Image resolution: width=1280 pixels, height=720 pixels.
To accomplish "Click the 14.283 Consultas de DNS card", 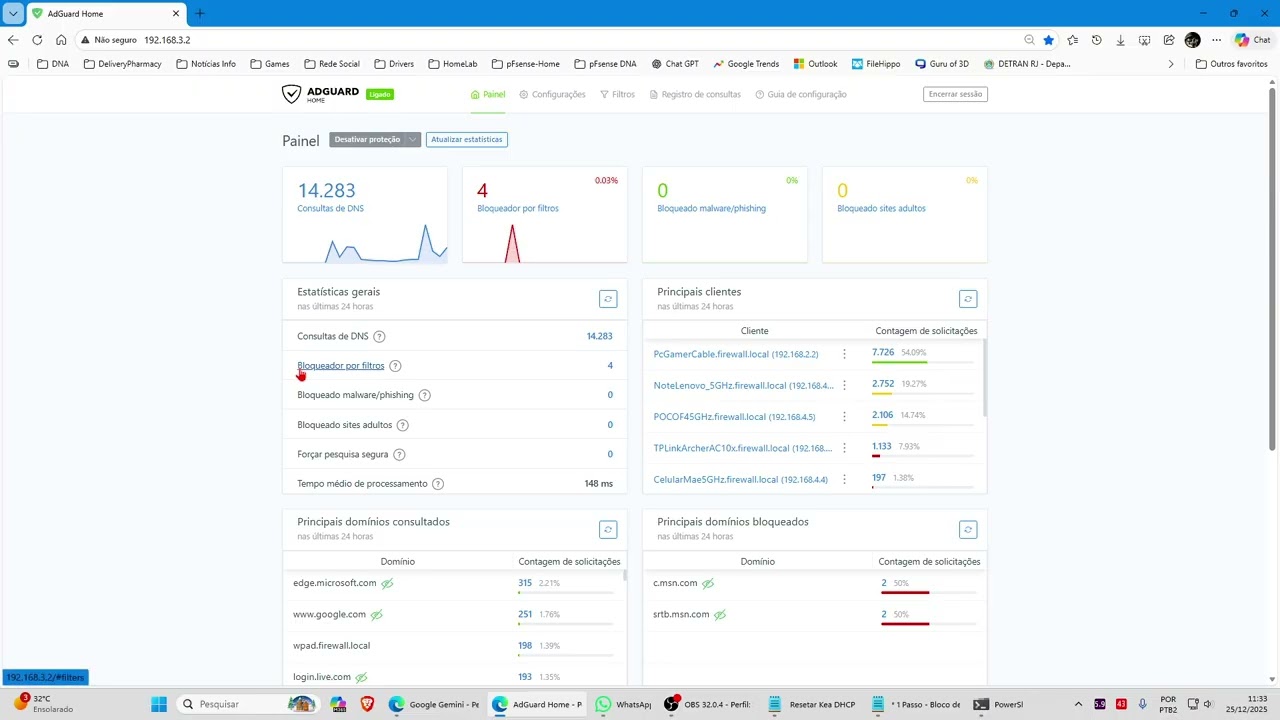I will (x=365, y=215).
